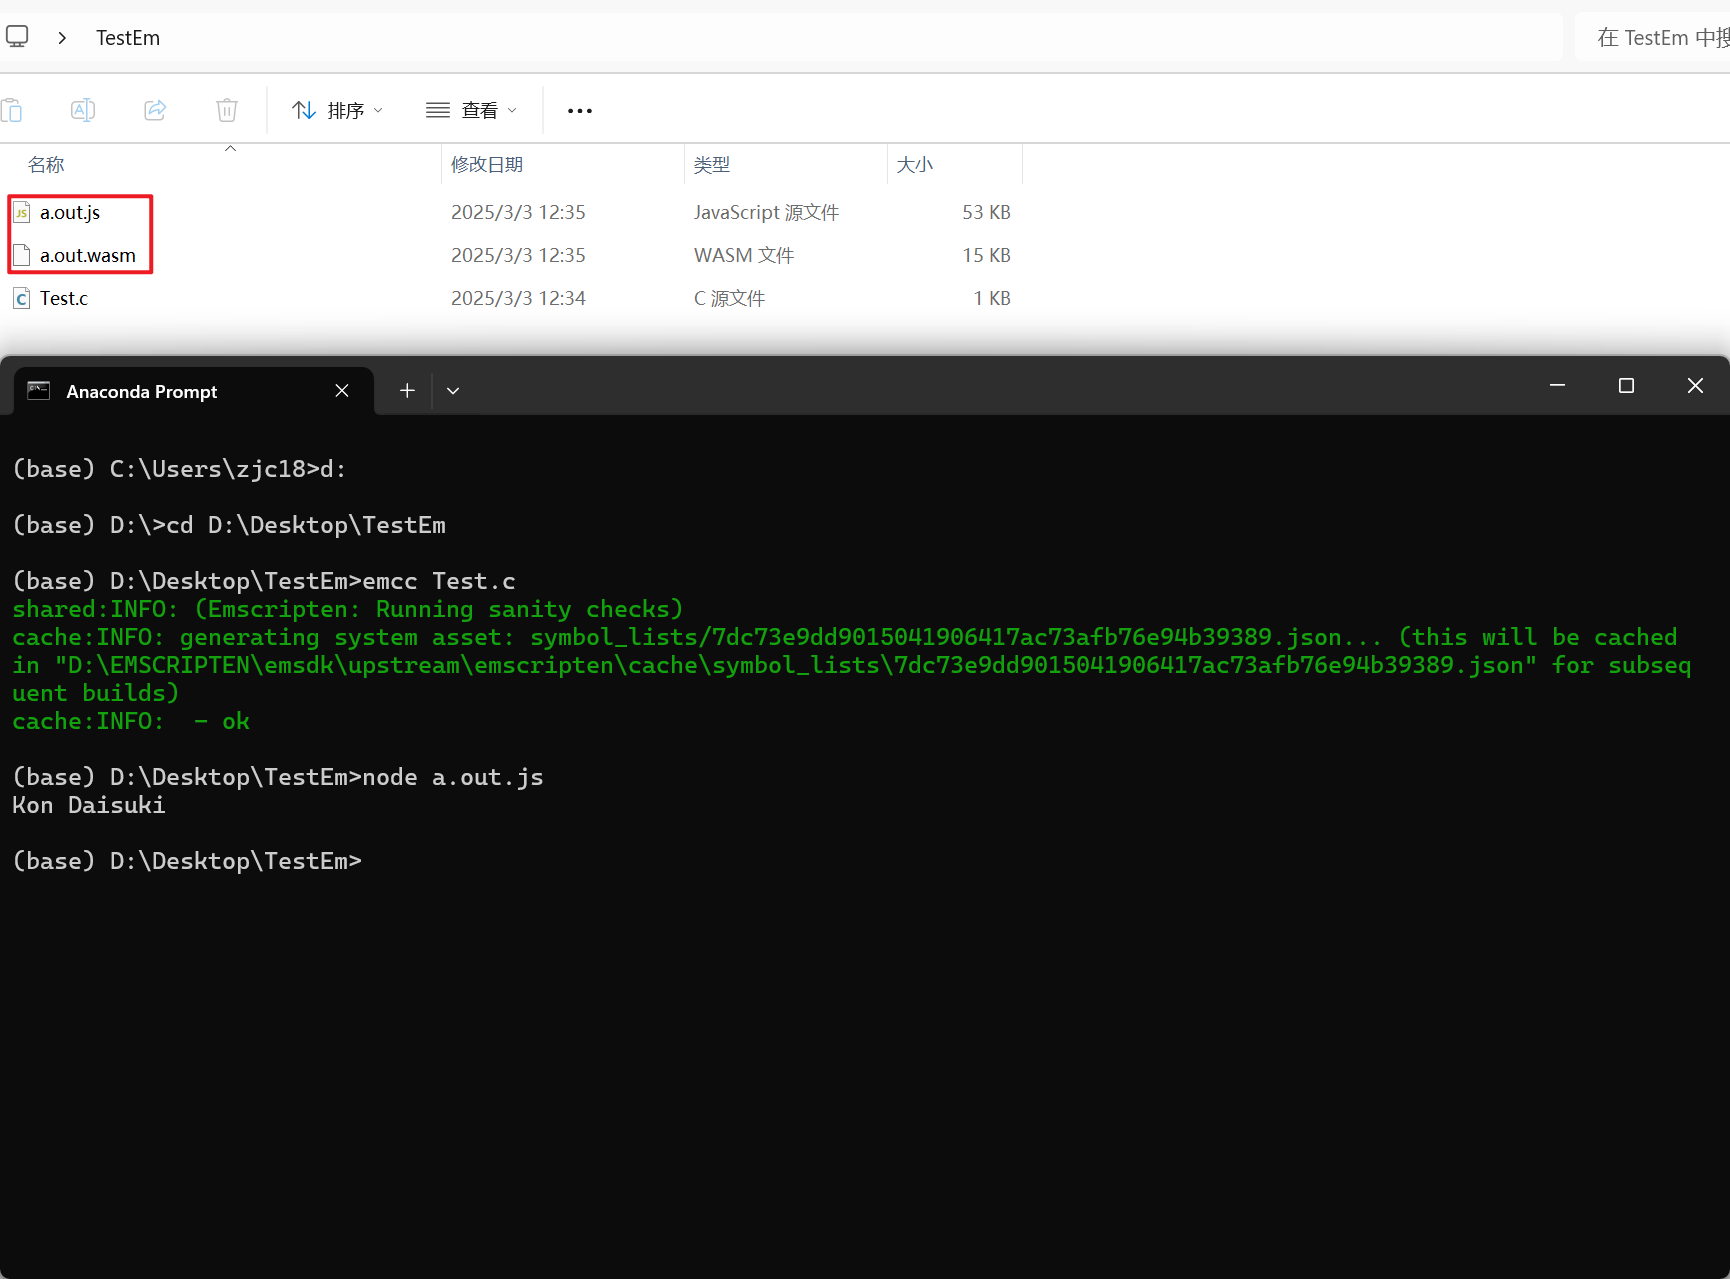Screen dimensions: 1730x1279
Task: Click the This PC monitor icon in address bar
Action: (x=17, y=38)
